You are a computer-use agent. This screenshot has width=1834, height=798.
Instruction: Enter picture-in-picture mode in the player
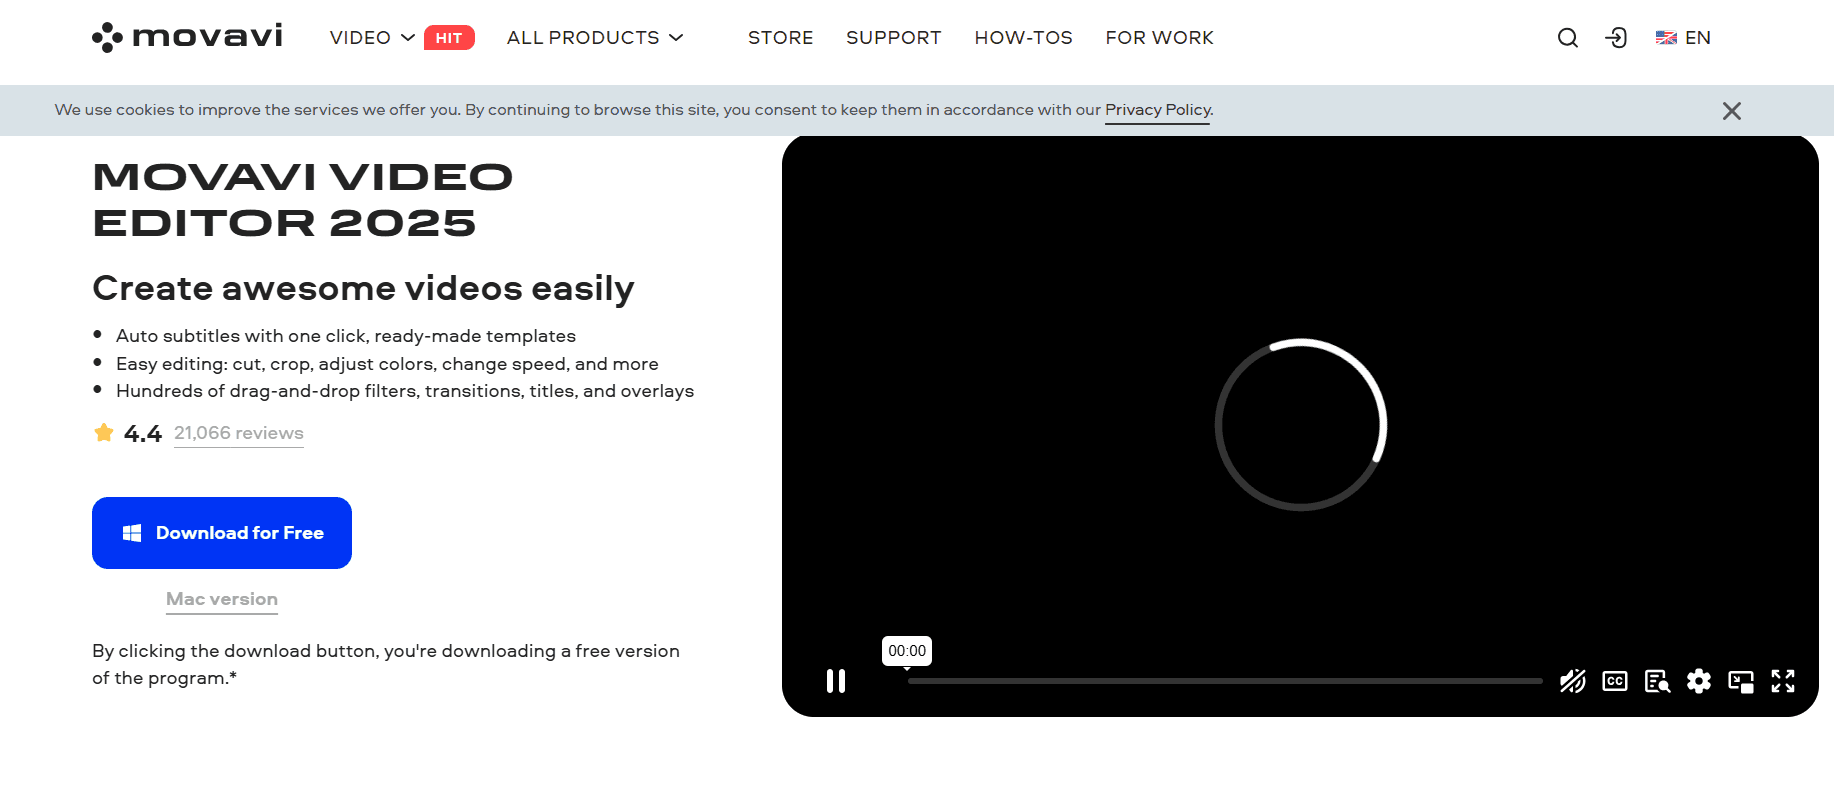(x=1741, y=681)
